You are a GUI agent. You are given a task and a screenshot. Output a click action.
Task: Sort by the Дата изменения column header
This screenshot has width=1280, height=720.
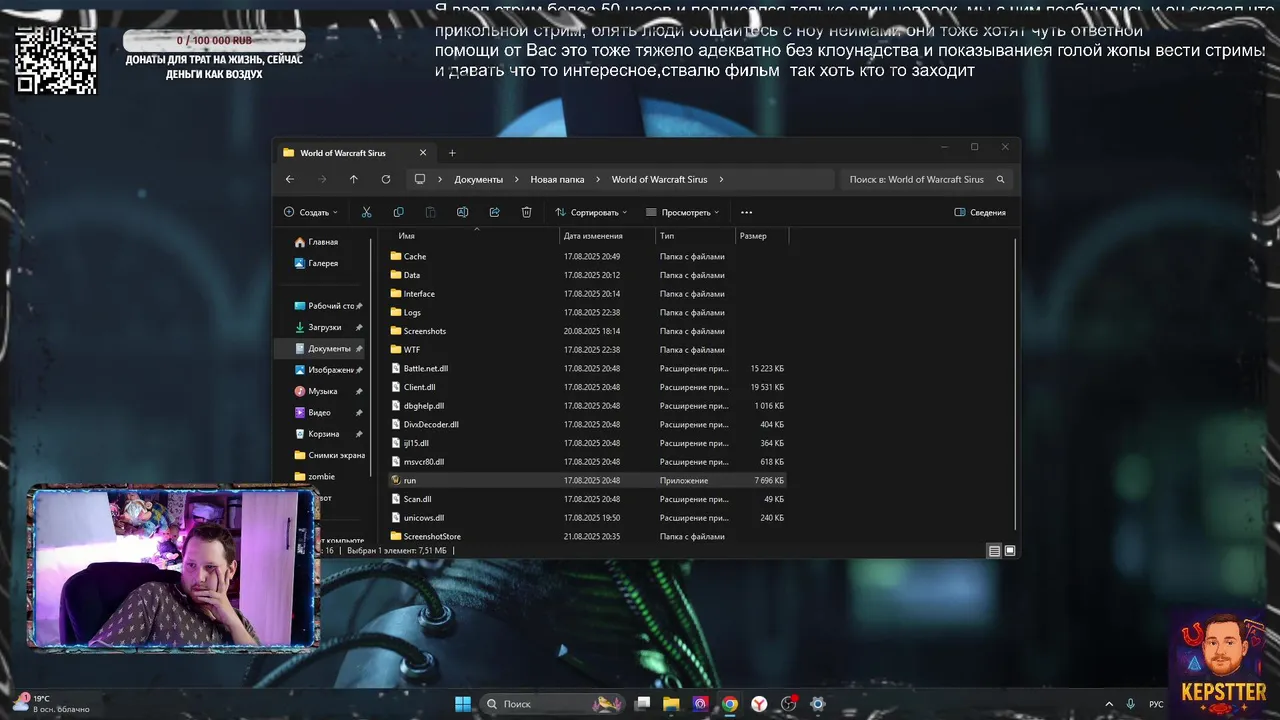tap(593, 236)
